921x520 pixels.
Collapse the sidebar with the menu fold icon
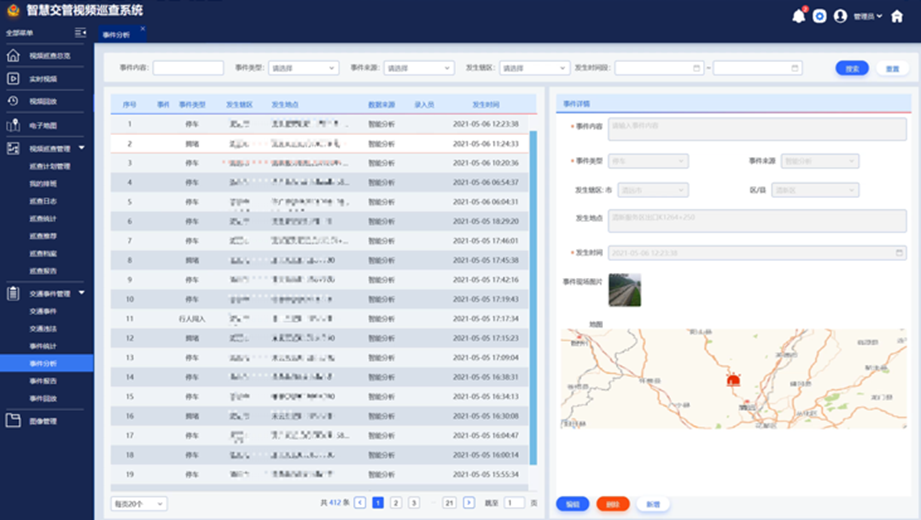(80, 32)
